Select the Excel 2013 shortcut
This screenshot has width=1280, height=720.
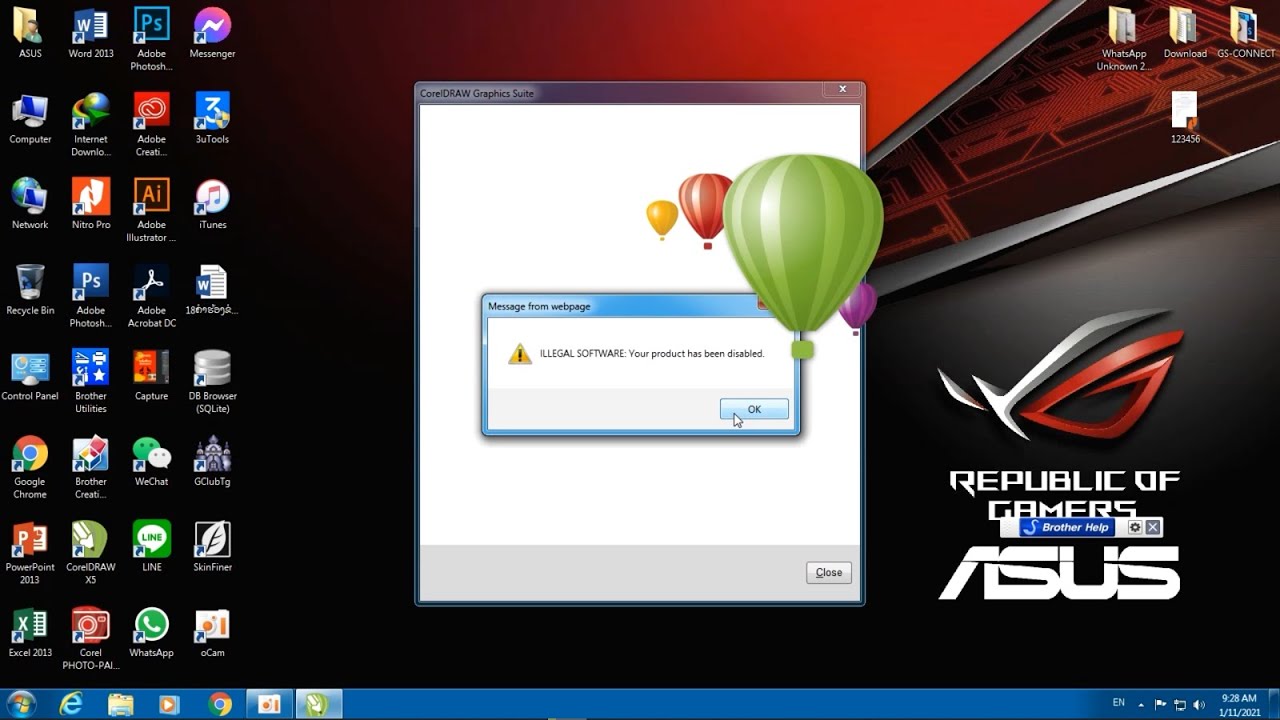pos(30,633)
